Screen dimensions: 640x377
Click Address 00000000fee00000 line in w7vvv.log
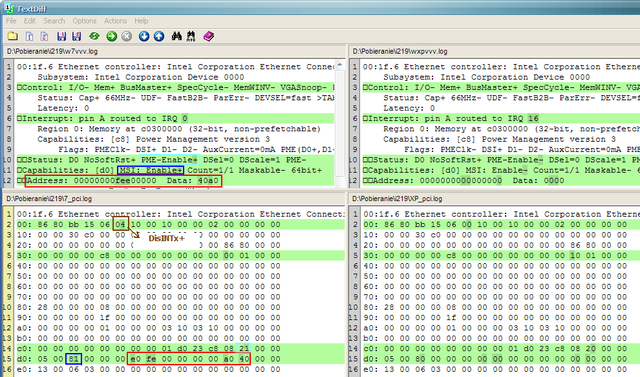[123, 181]
